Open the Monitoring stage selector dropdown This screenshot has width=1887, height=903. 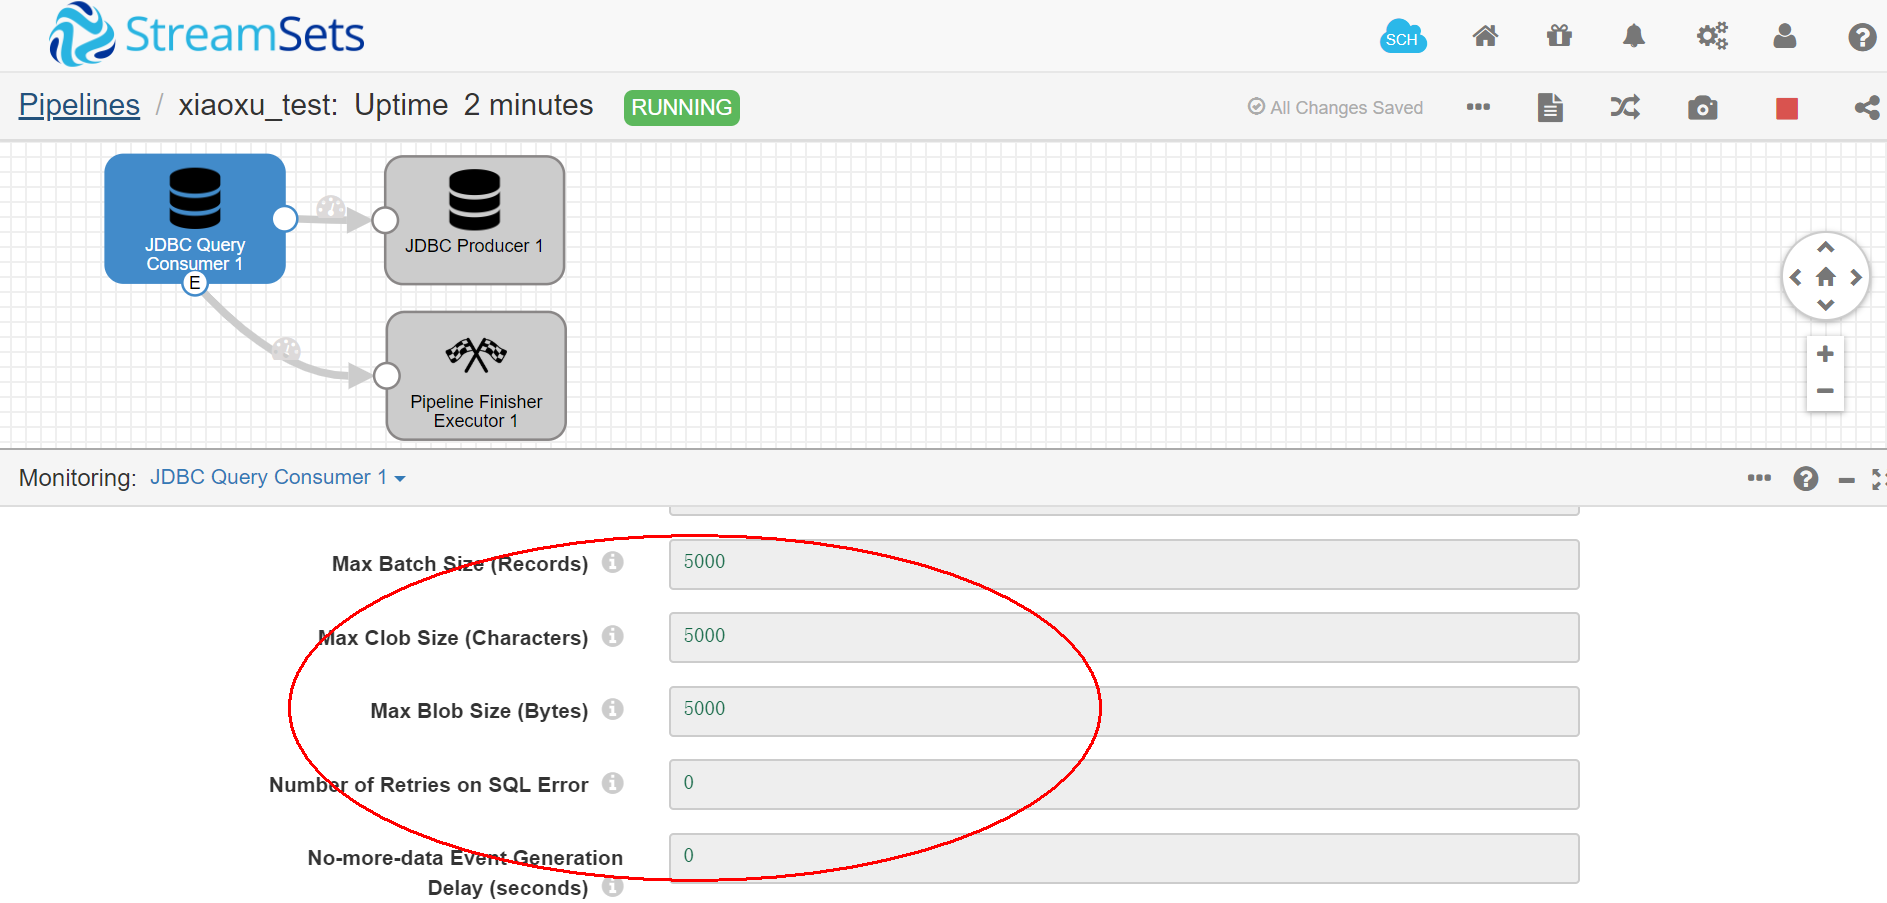tap(278, 477)
